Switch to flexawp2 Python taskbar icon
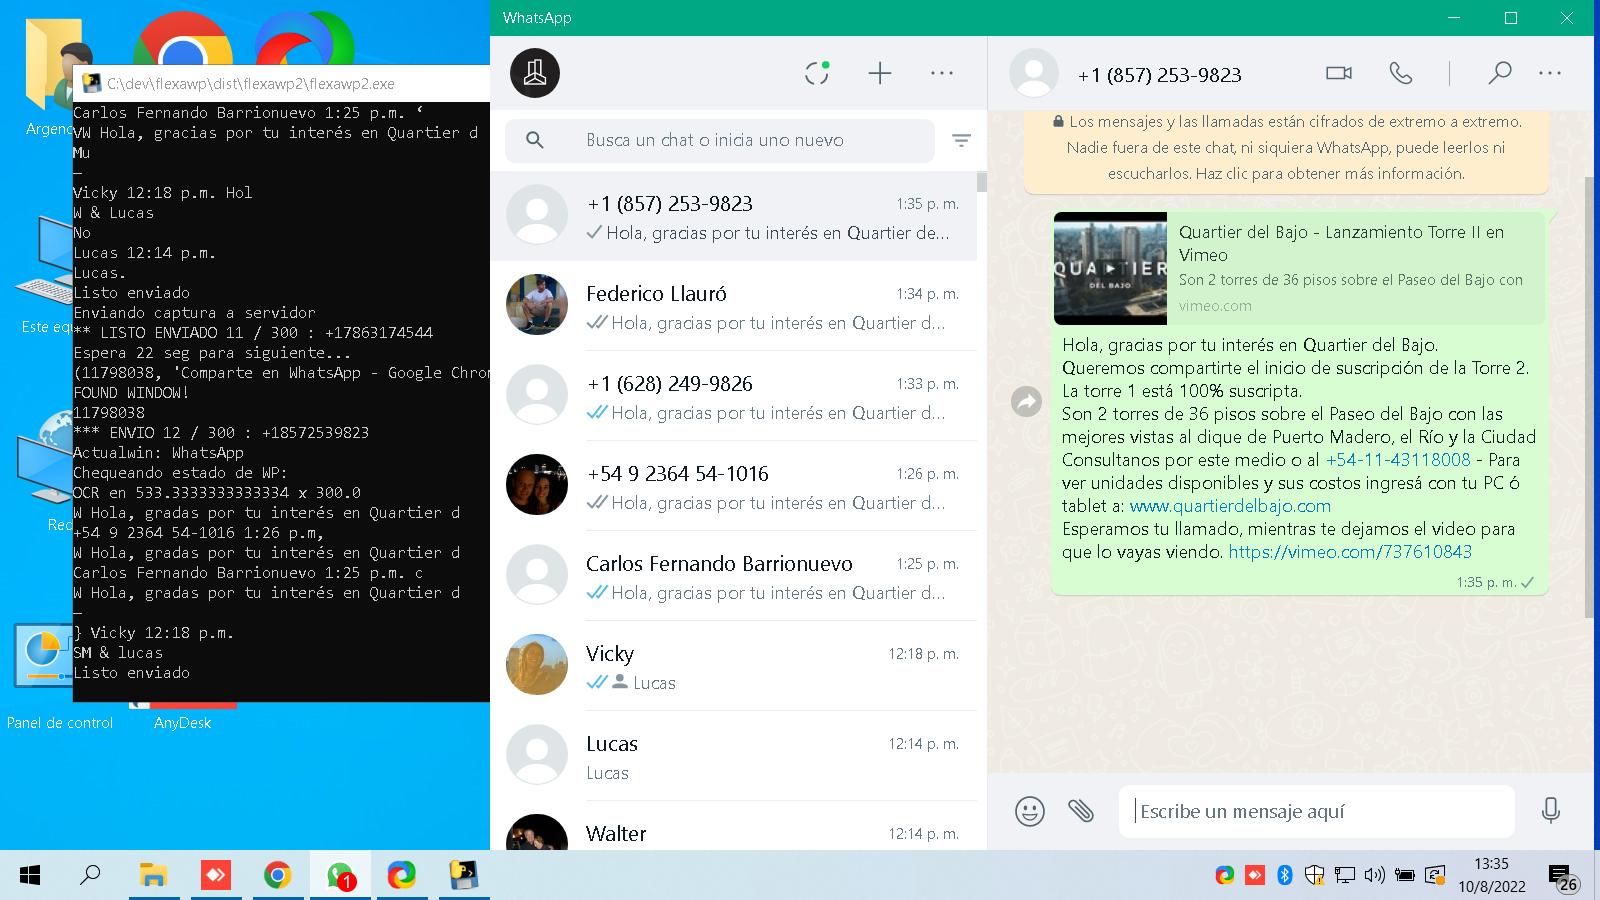The width and height of the screenshot is (1600, 900). click(464, 876)
